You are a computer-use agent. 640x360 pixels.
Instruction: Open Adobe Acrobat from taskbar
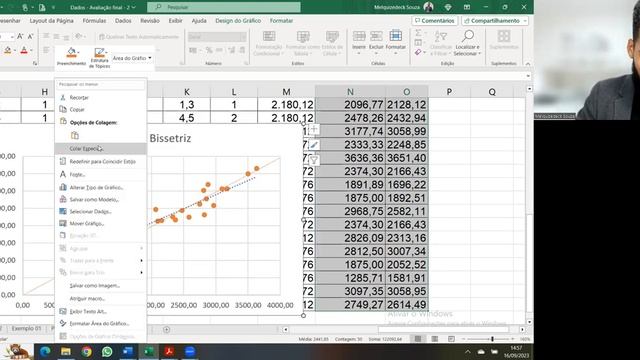point(169,351)
